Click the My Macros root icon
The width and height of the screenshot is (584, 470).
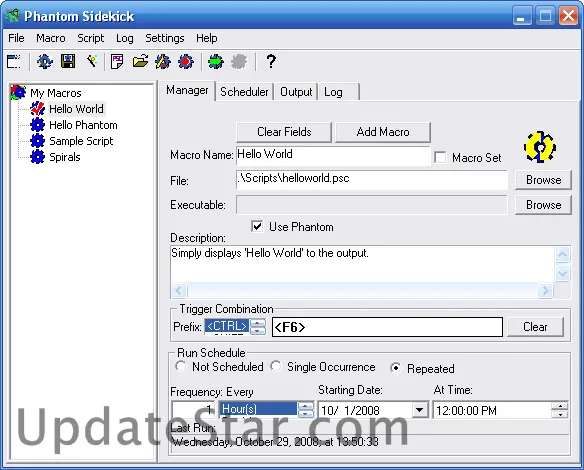[x=18, y=92]
